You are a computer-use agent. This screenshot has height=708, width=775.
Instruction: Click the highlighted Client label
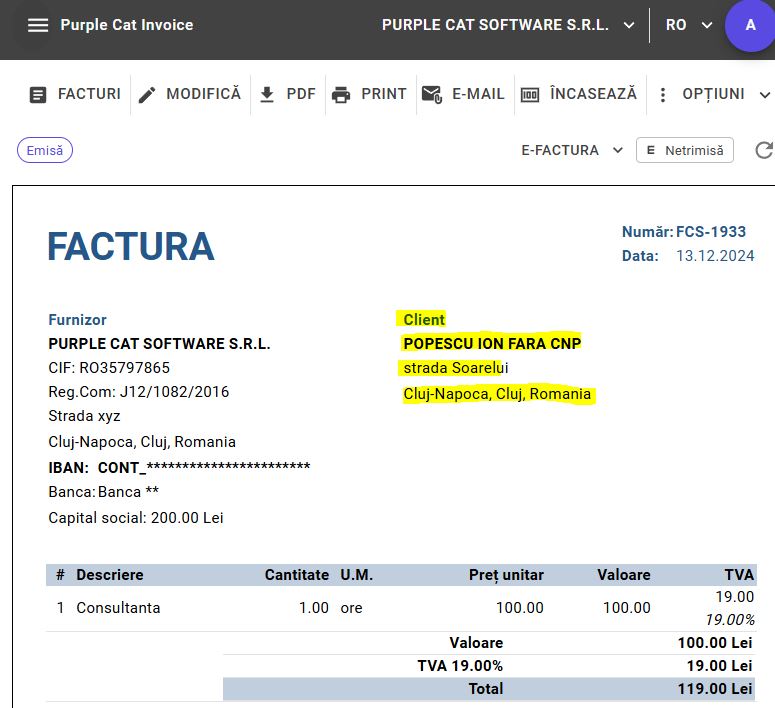[424, 319]
